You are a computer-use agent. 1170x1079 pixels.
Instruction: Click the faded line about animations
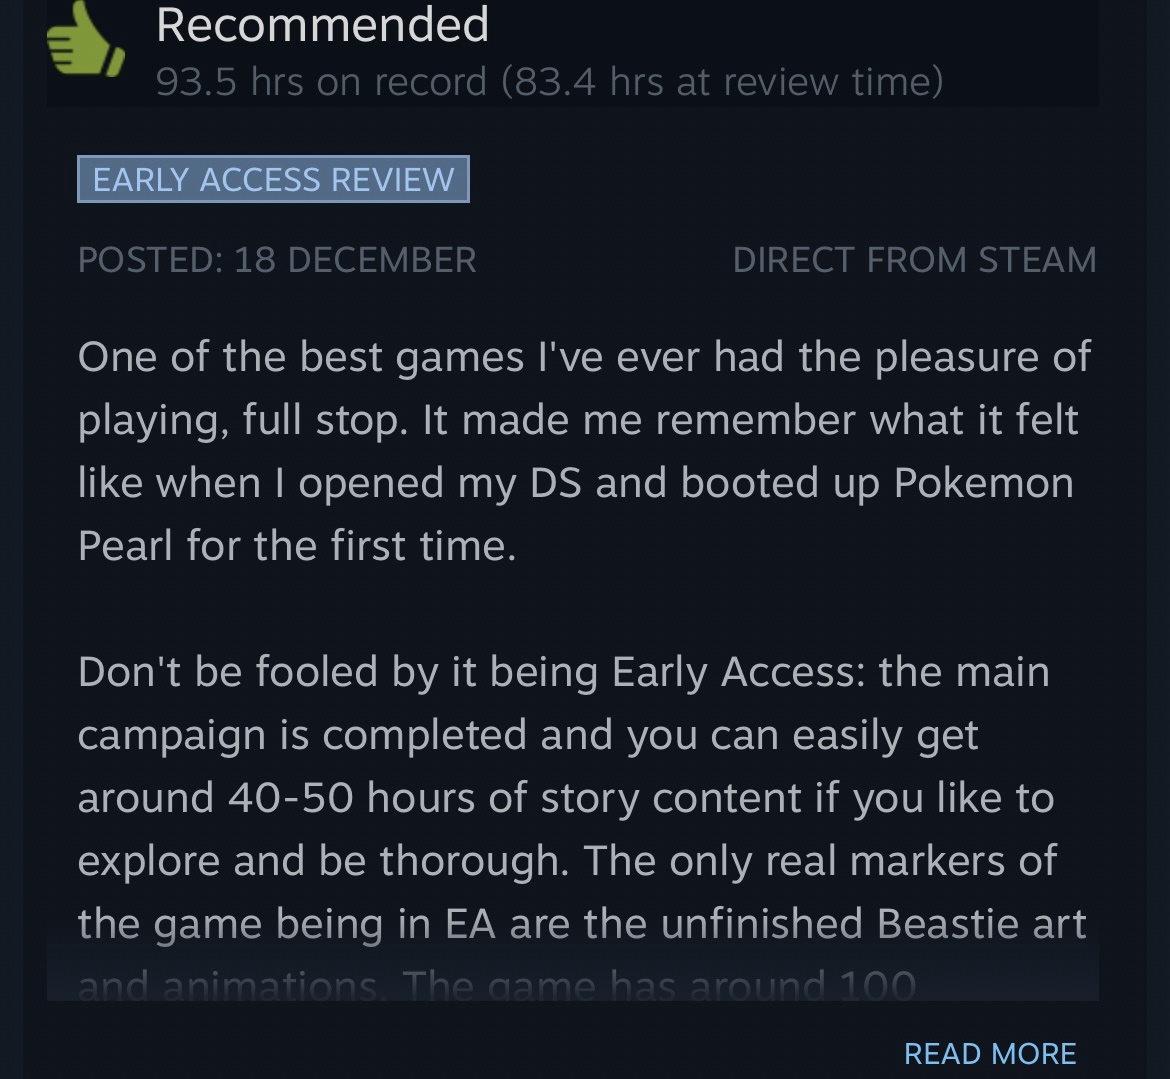[497, 985]
